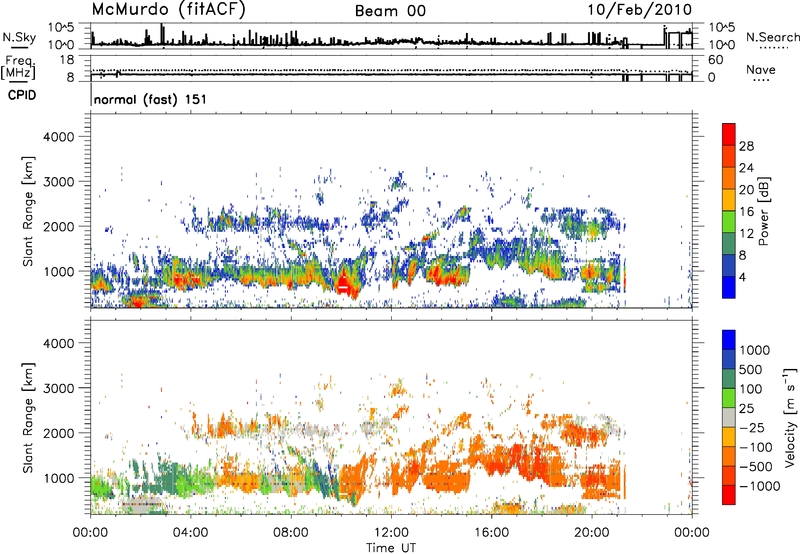800x554 pixels.
Task: Click the '-25' Velocity scale value
Action: pyautogui.click(x=752, y=428)
